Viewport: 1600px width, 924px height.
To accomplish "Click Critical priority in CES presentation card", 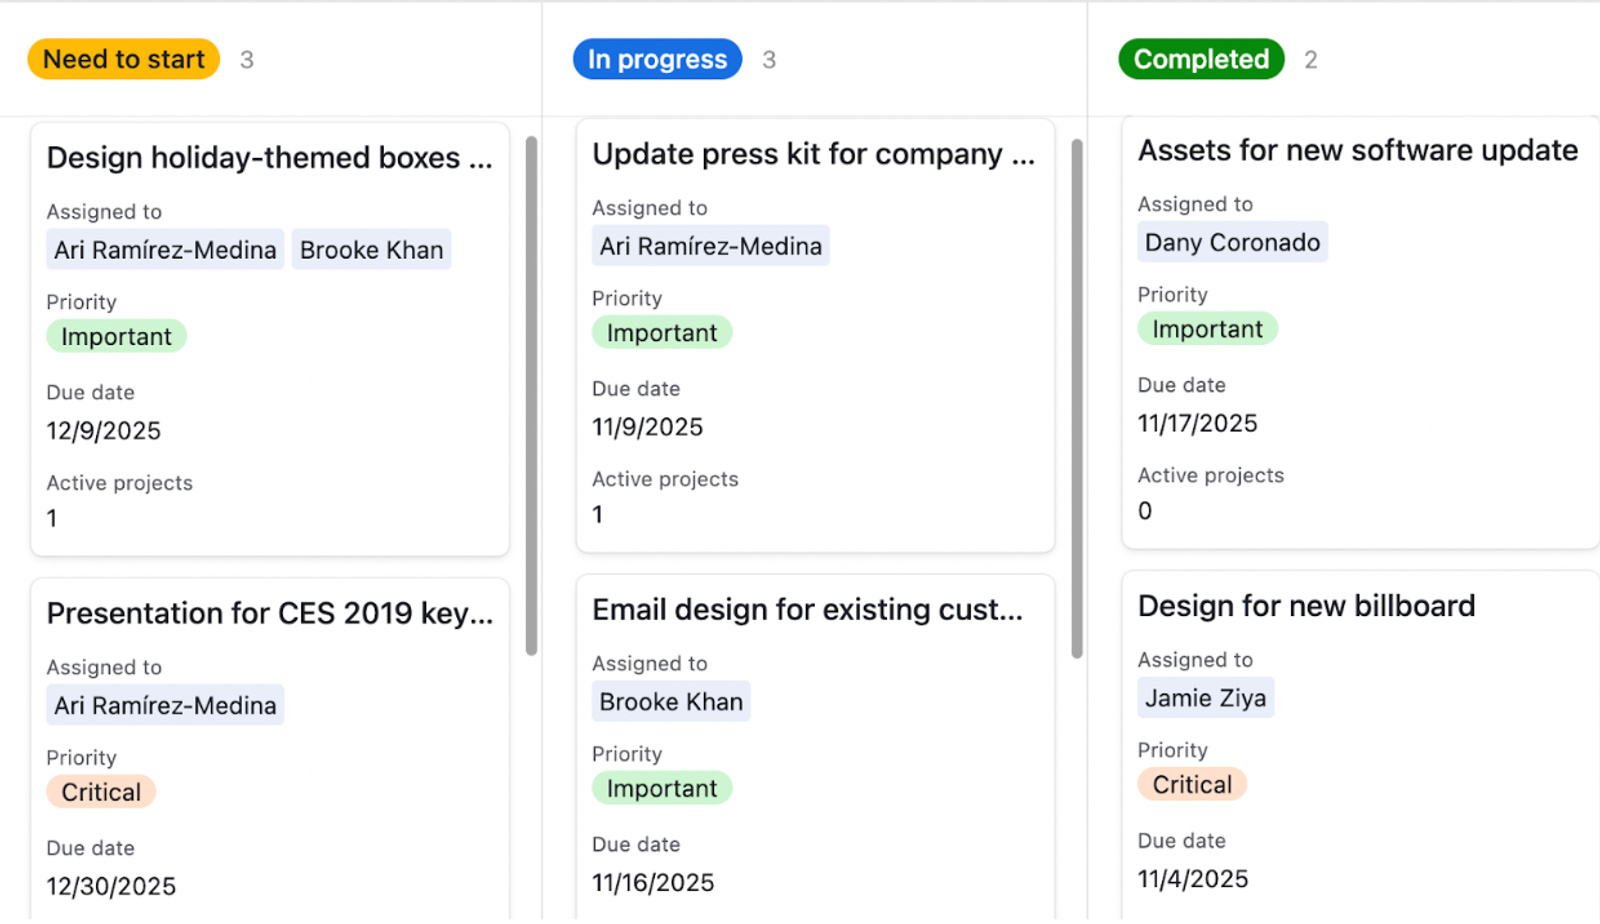I will [x=101, y=792].
